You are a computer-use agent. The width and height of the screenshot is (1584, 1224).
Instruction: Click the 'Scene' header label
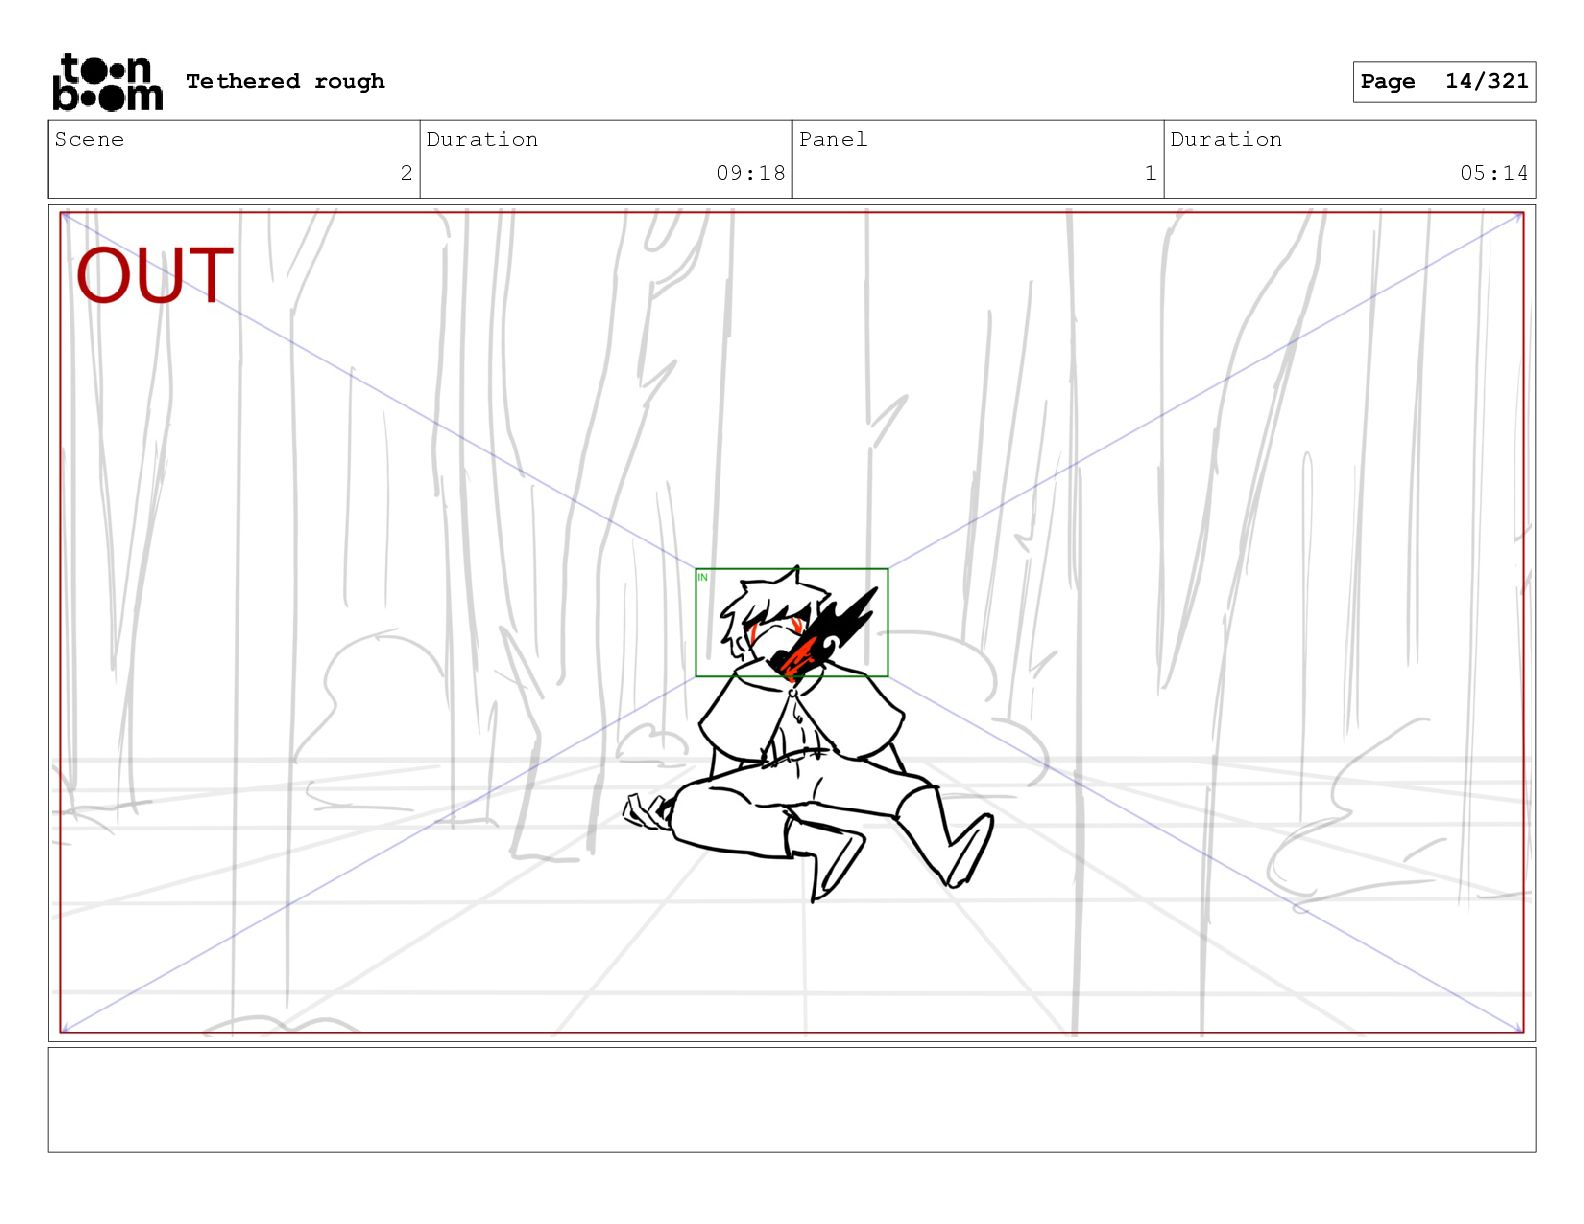coord(89,139)
